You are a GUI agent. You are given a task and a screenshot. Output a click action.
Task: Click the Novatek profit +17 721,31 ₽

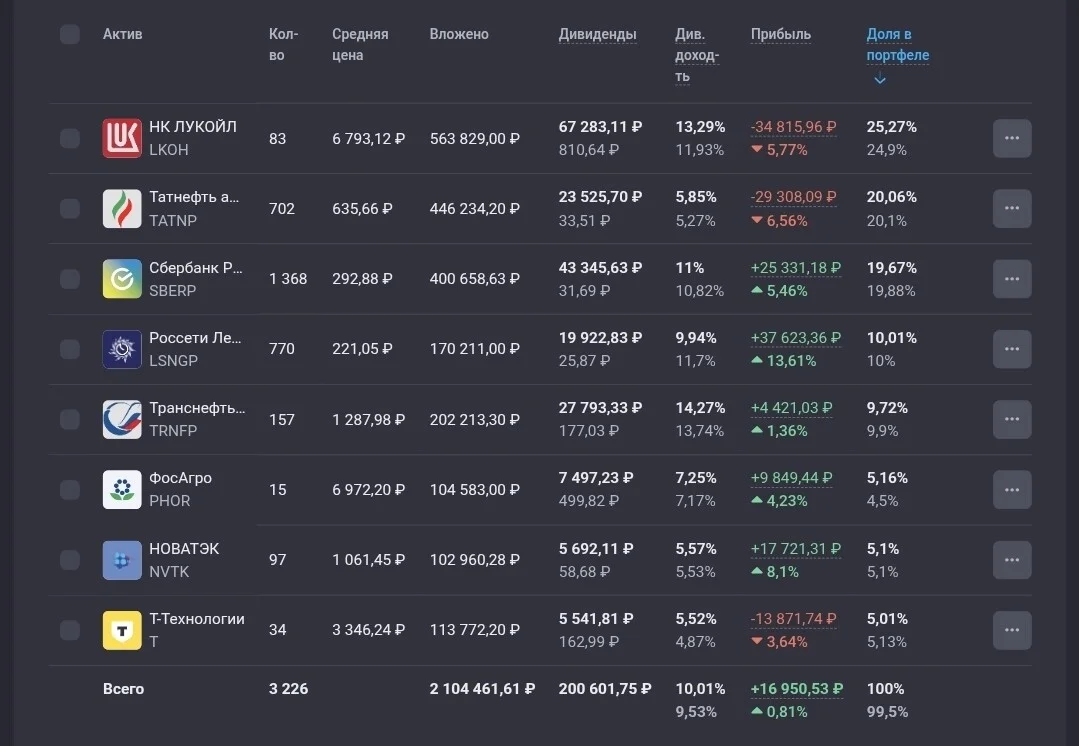coord(795,548)
